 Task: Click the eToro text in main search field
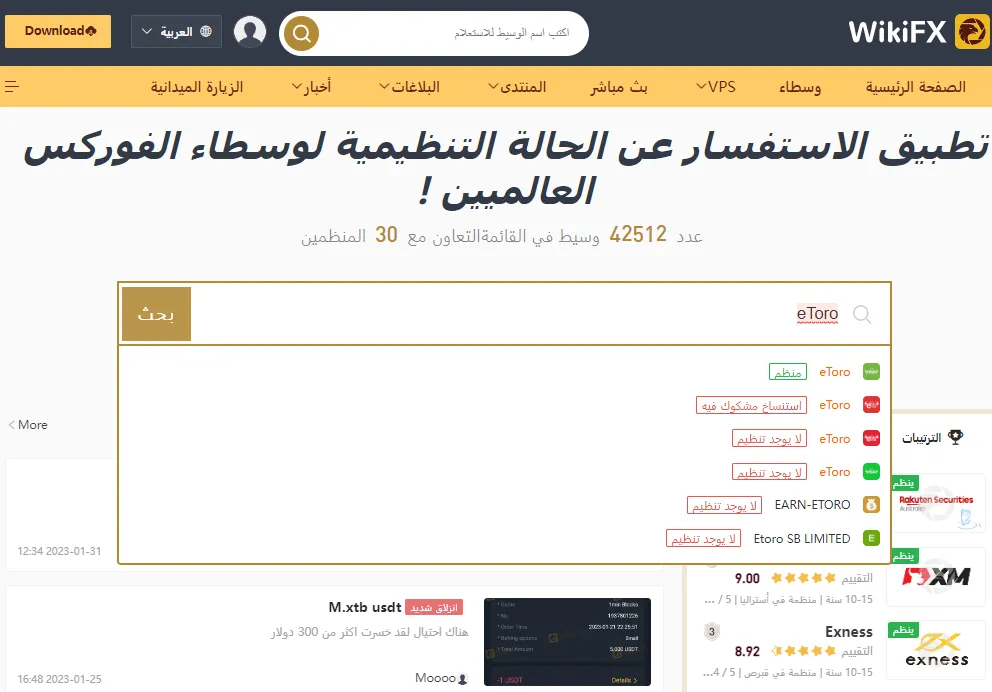click(x=817, y=314)
